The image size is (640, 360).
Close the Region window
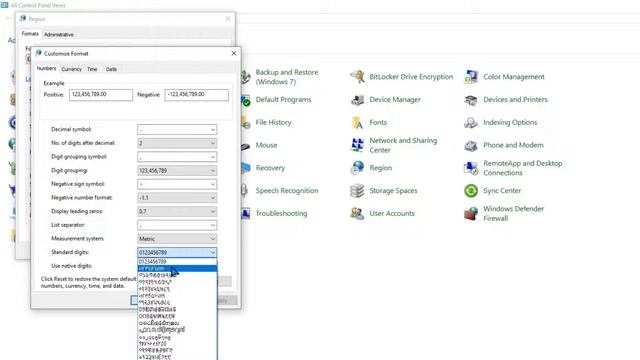pyautogui.click(x=228, y=19)
